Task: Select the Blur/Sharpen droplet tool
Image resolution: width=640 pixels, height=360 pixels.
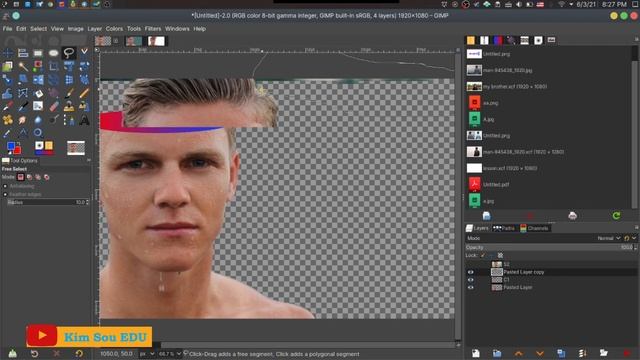Action: pos(38,120)
